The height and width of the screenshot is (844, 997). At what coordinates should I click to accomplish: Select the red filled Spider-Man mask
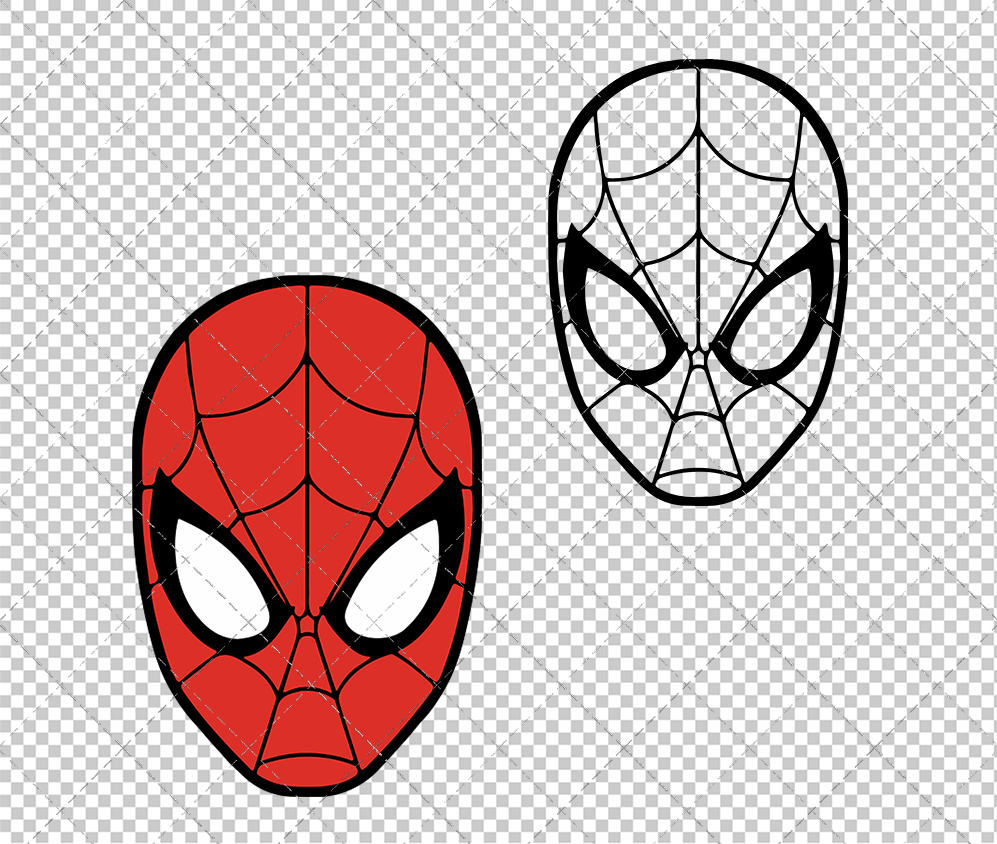(307, 536)
